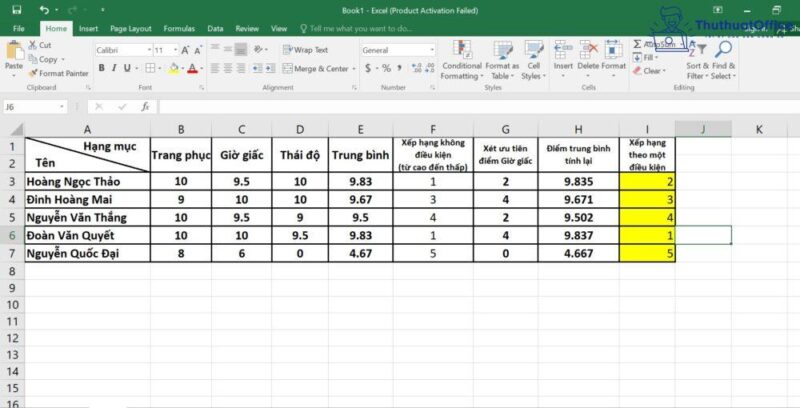Click Increase Indent icon
This screenshot has height=408, width=800.
(270, 68)
